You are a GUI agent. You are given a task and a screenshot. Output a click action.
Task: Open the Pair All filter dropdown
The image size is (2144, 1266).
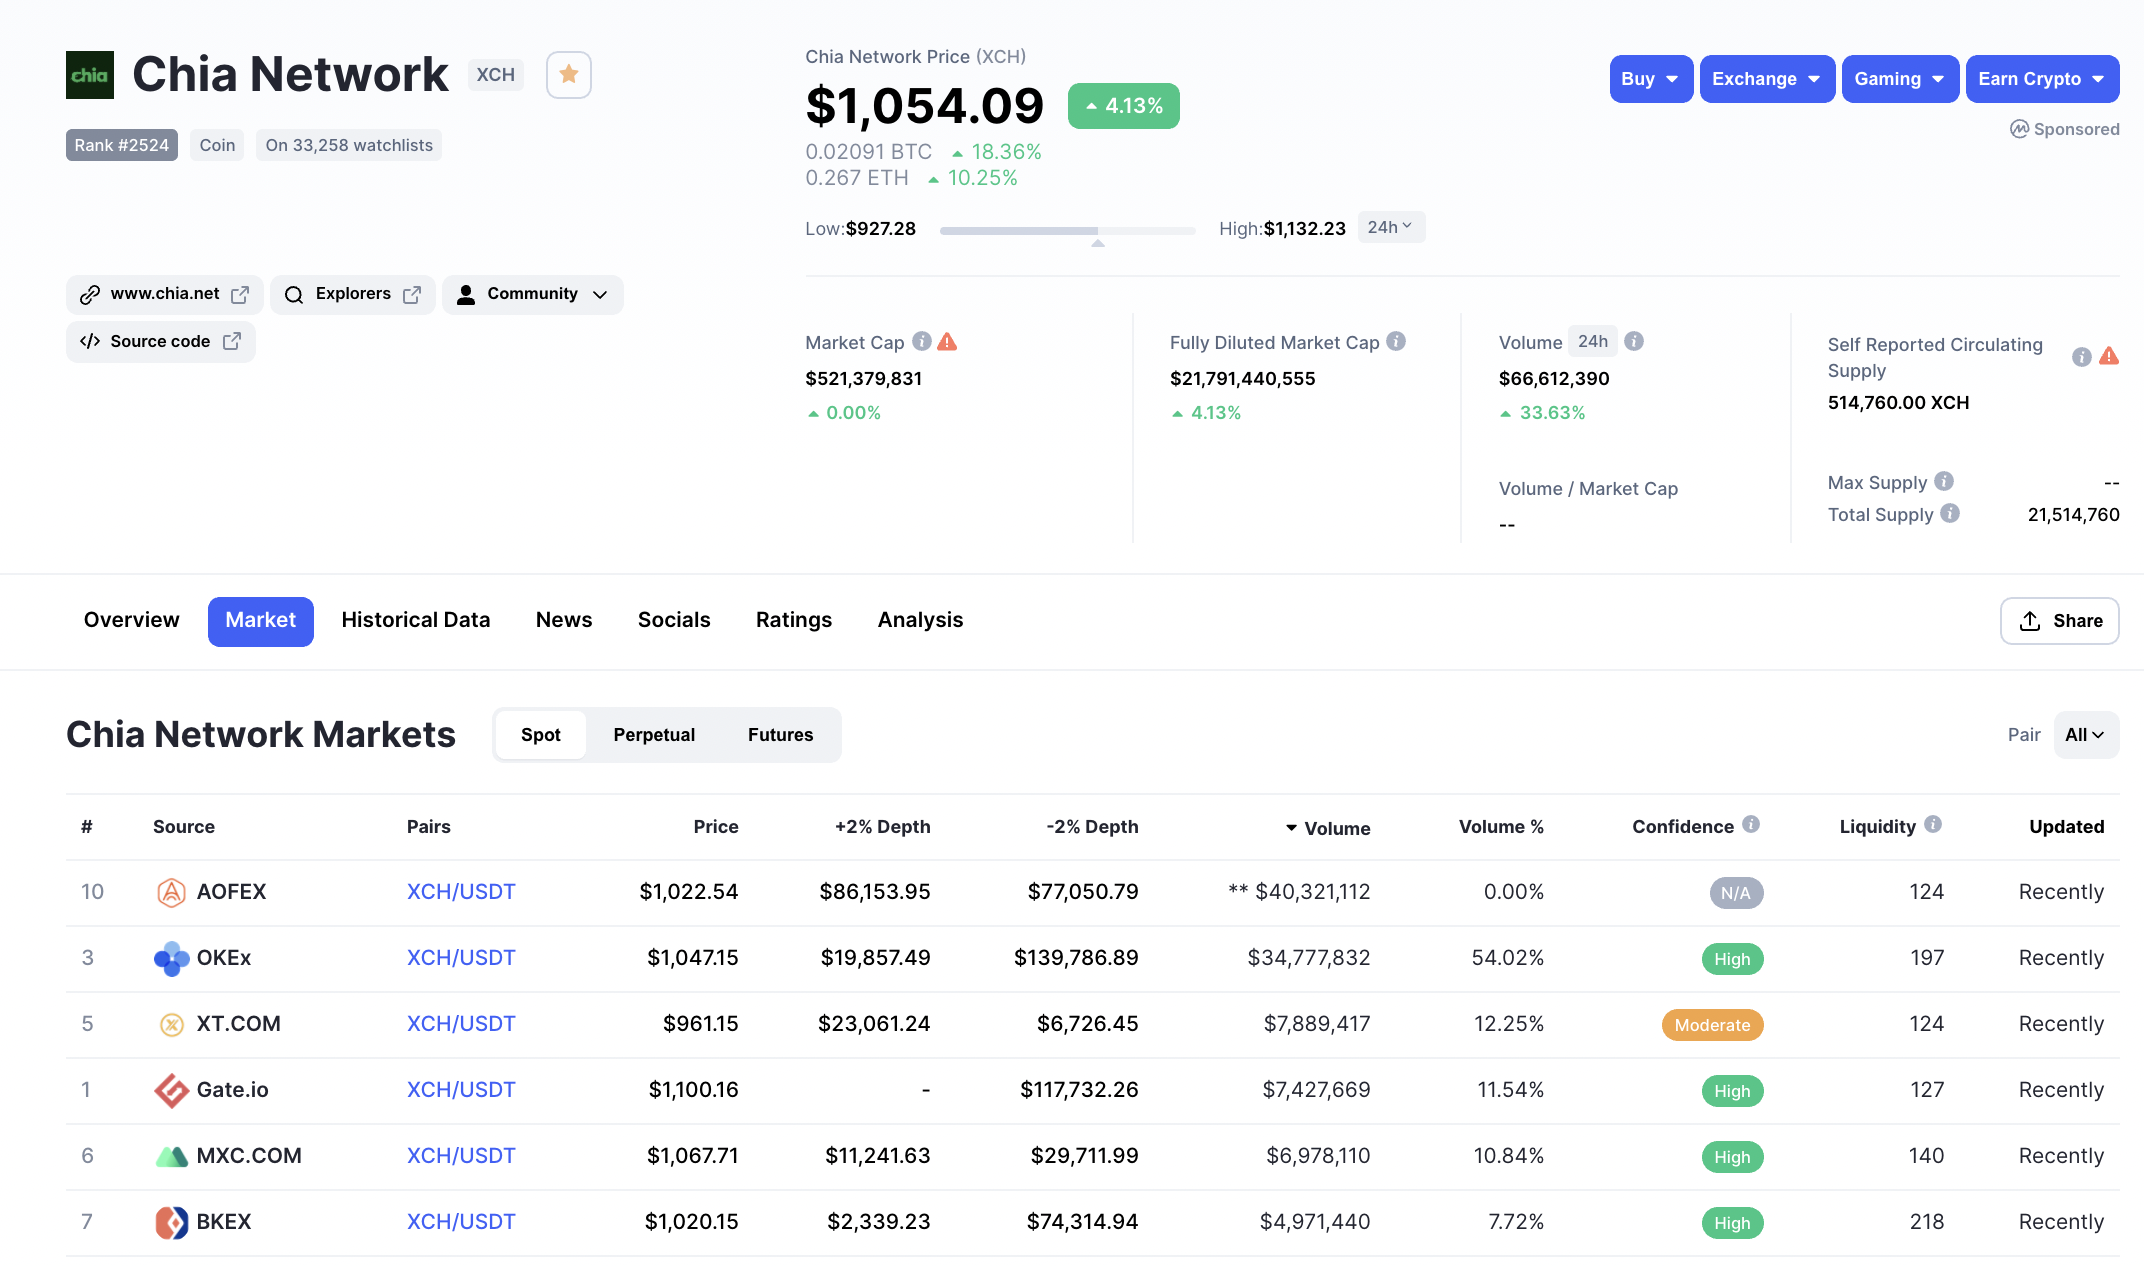(x=2085, y=735)
